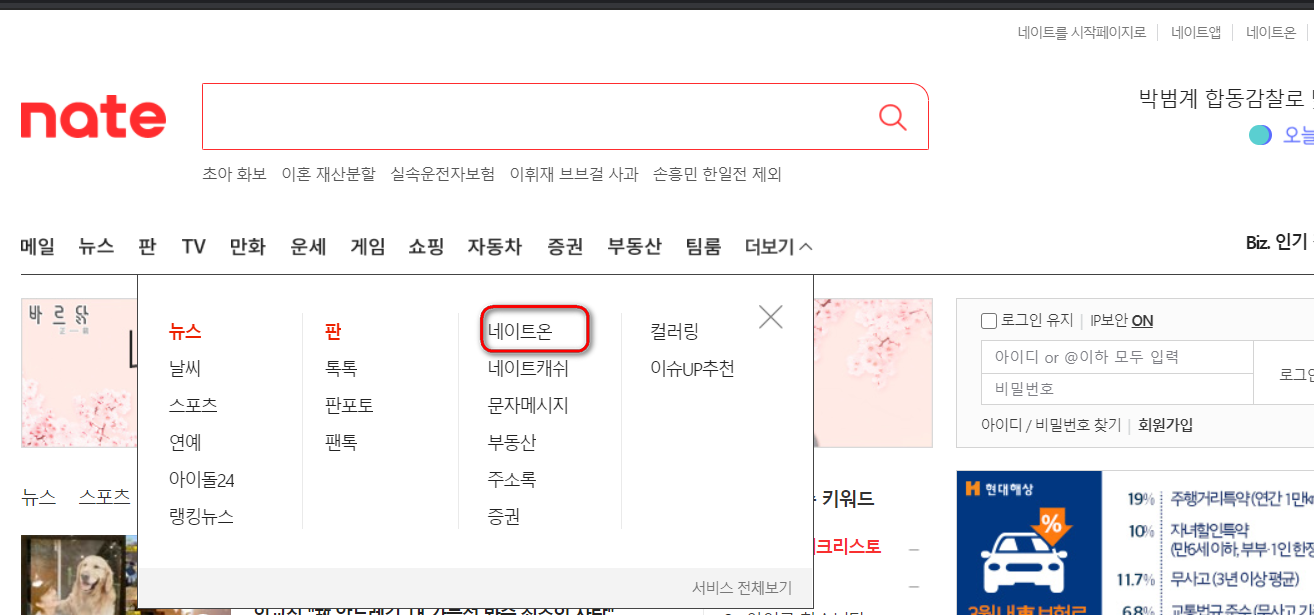Click trending keyword 이혼 재산분할

point(328,174)
